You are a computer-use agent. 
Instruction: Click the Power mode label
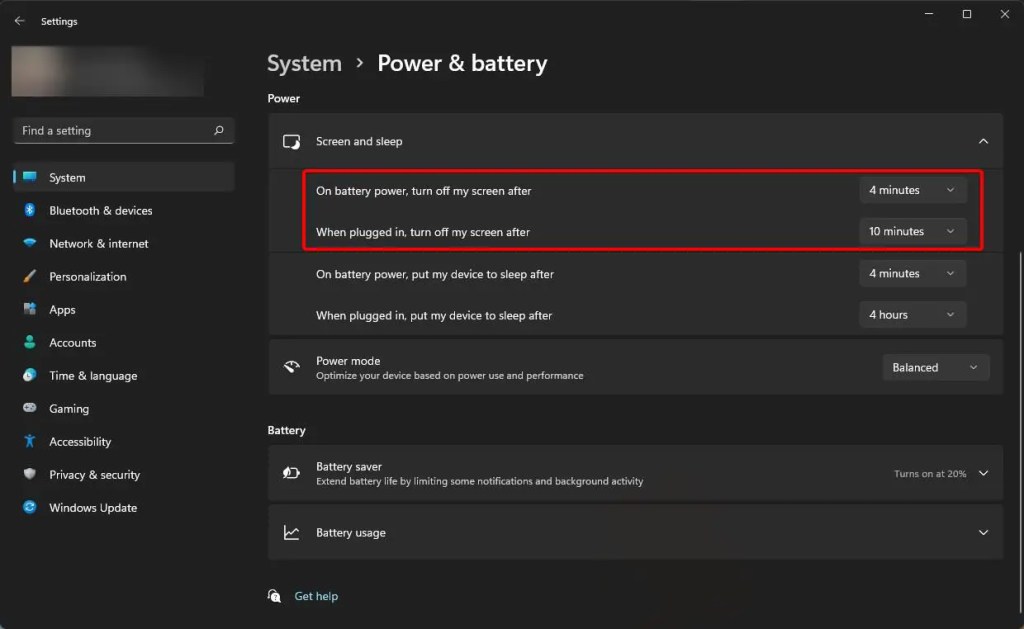pyautogui.click(x=348, y=361)
